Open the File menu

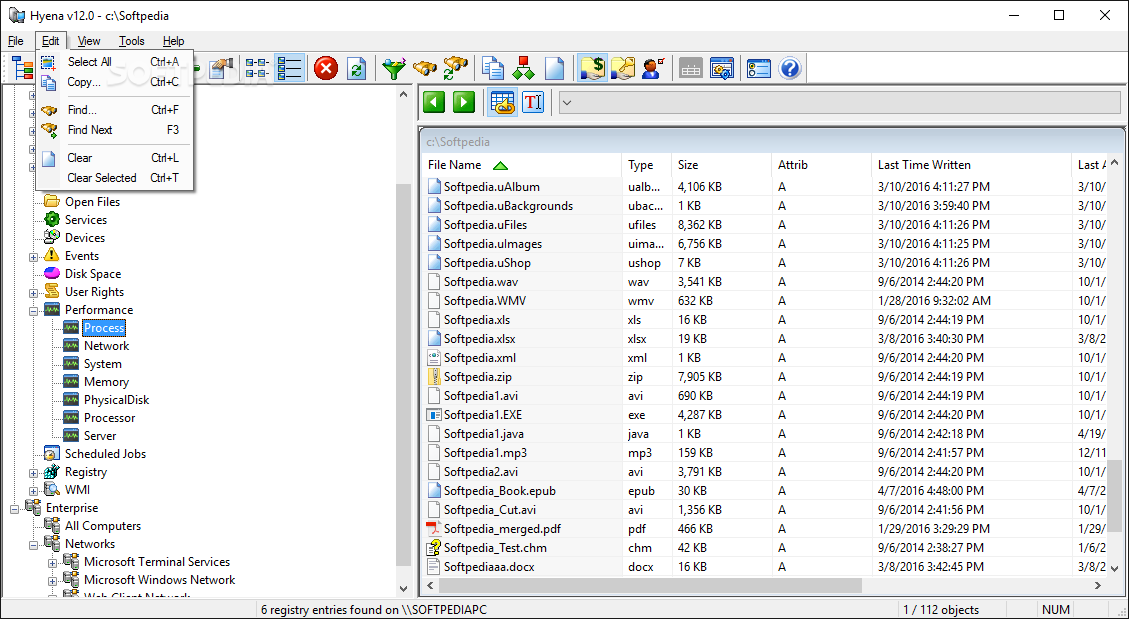coord(16,41)
